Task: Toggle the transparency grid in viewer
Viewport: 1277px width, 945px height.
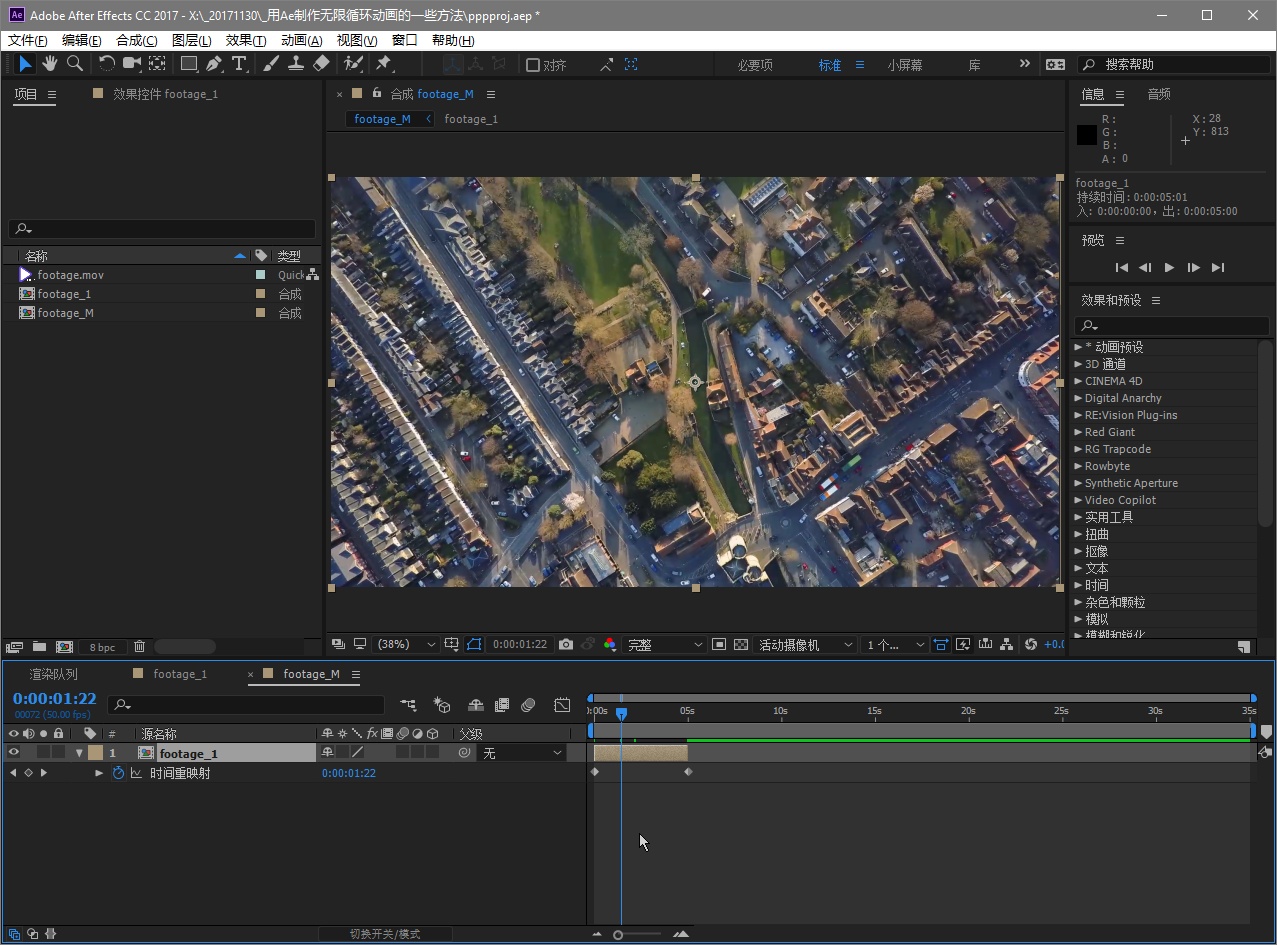Action: pos(741,645)
